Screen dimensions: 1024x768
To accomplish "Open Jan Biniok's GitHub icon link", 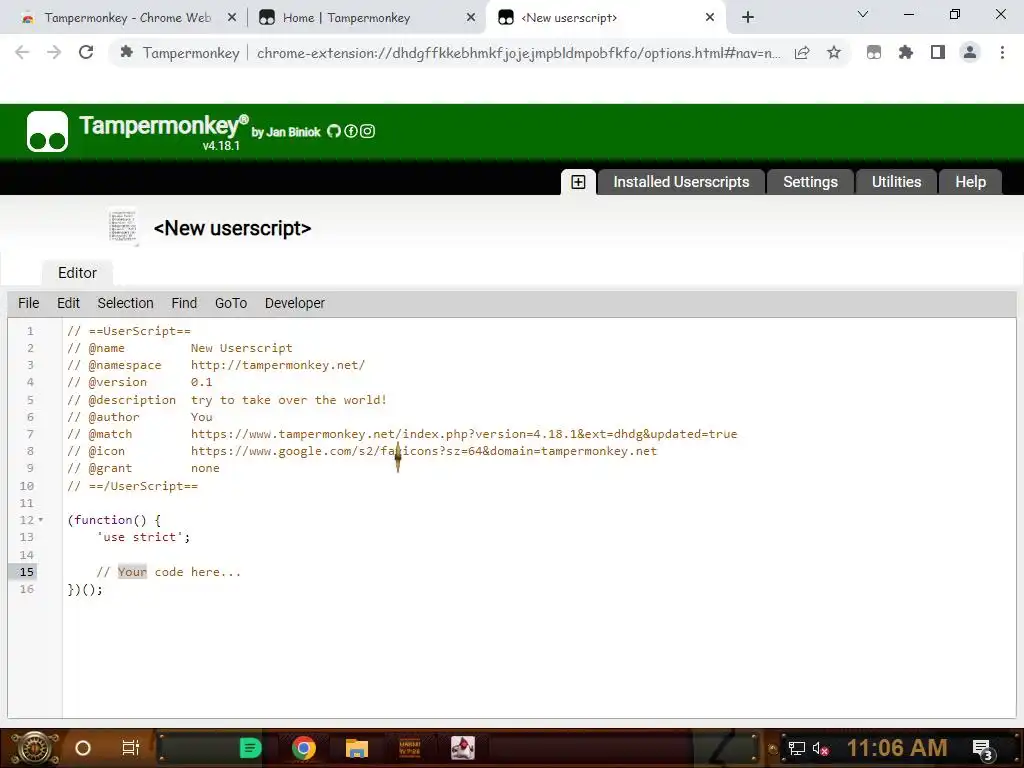I will click(334, 131).
